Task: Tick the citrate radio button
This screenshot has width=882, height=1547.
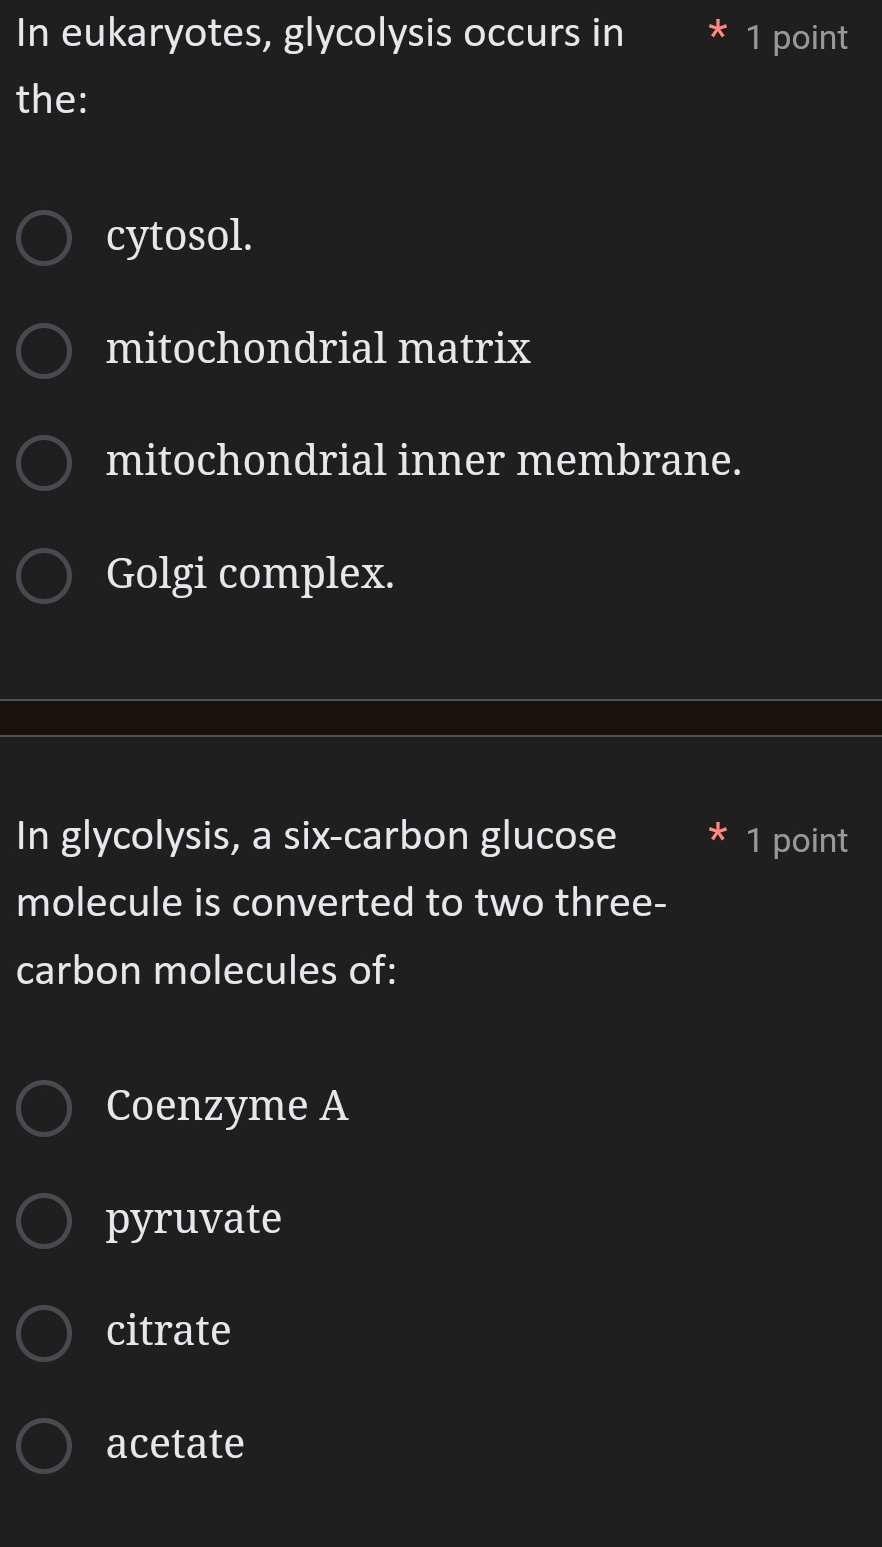Action: [44, 1333]
